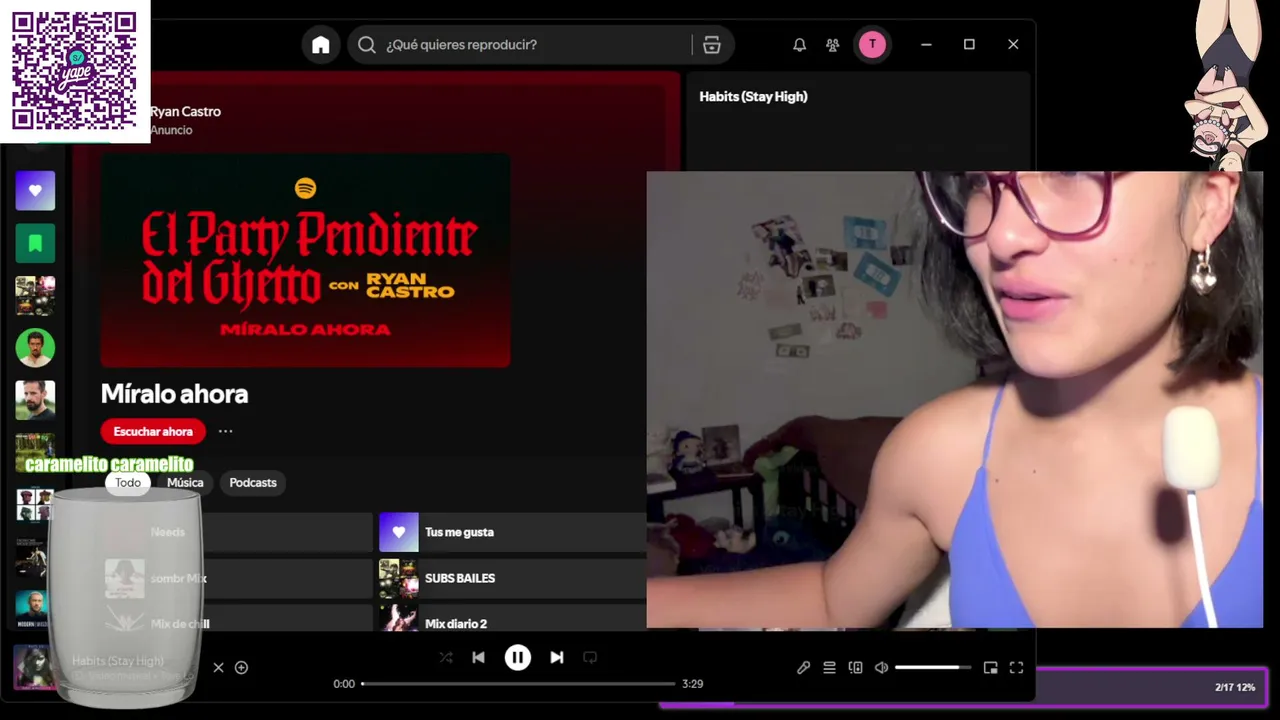
Task: Pause playback
Action: 517,657
